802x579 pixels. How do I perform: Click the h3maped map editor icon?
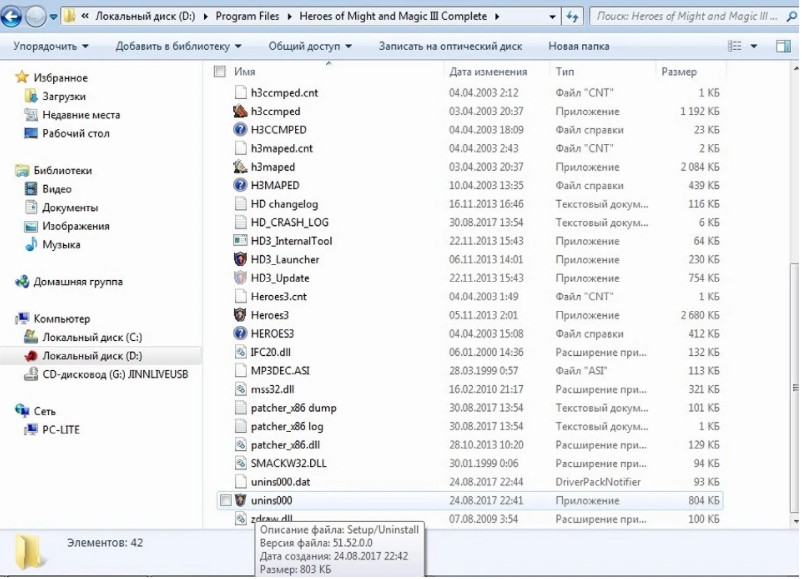point(240,167)
